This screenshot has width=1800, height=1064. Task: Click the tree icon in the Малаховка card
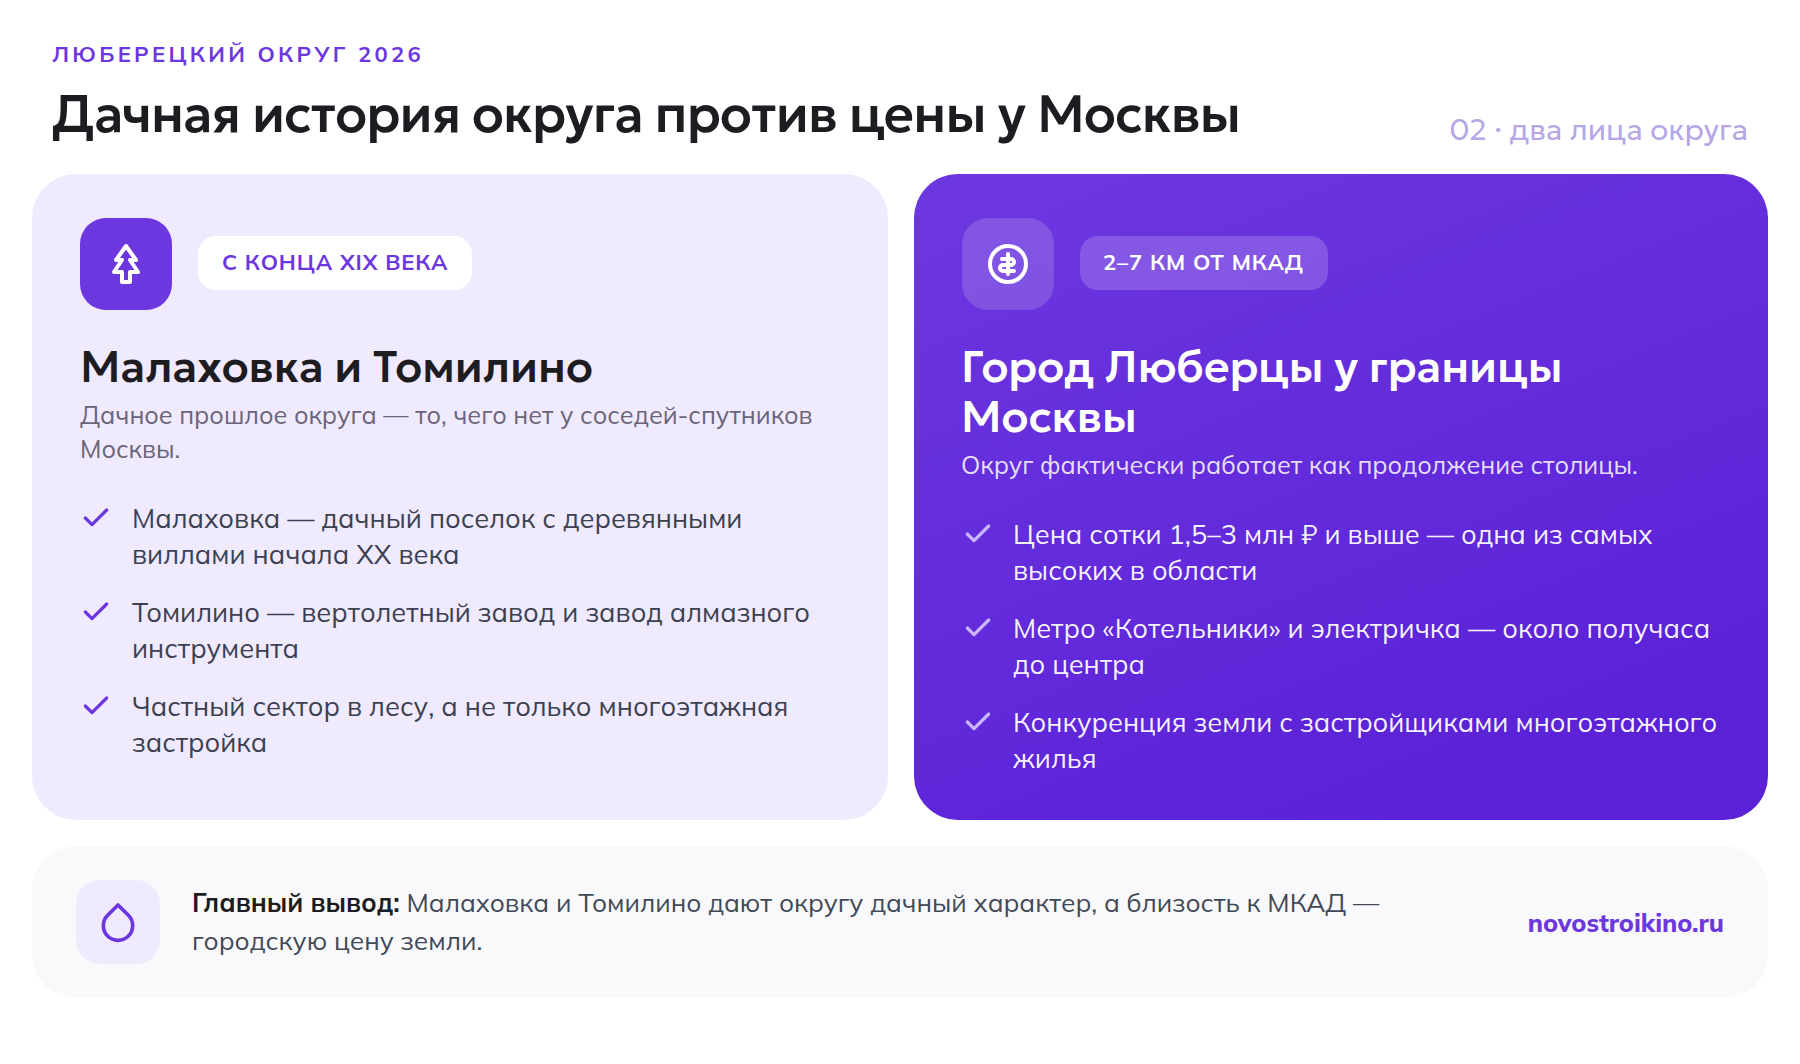click(x=126, y=264)
